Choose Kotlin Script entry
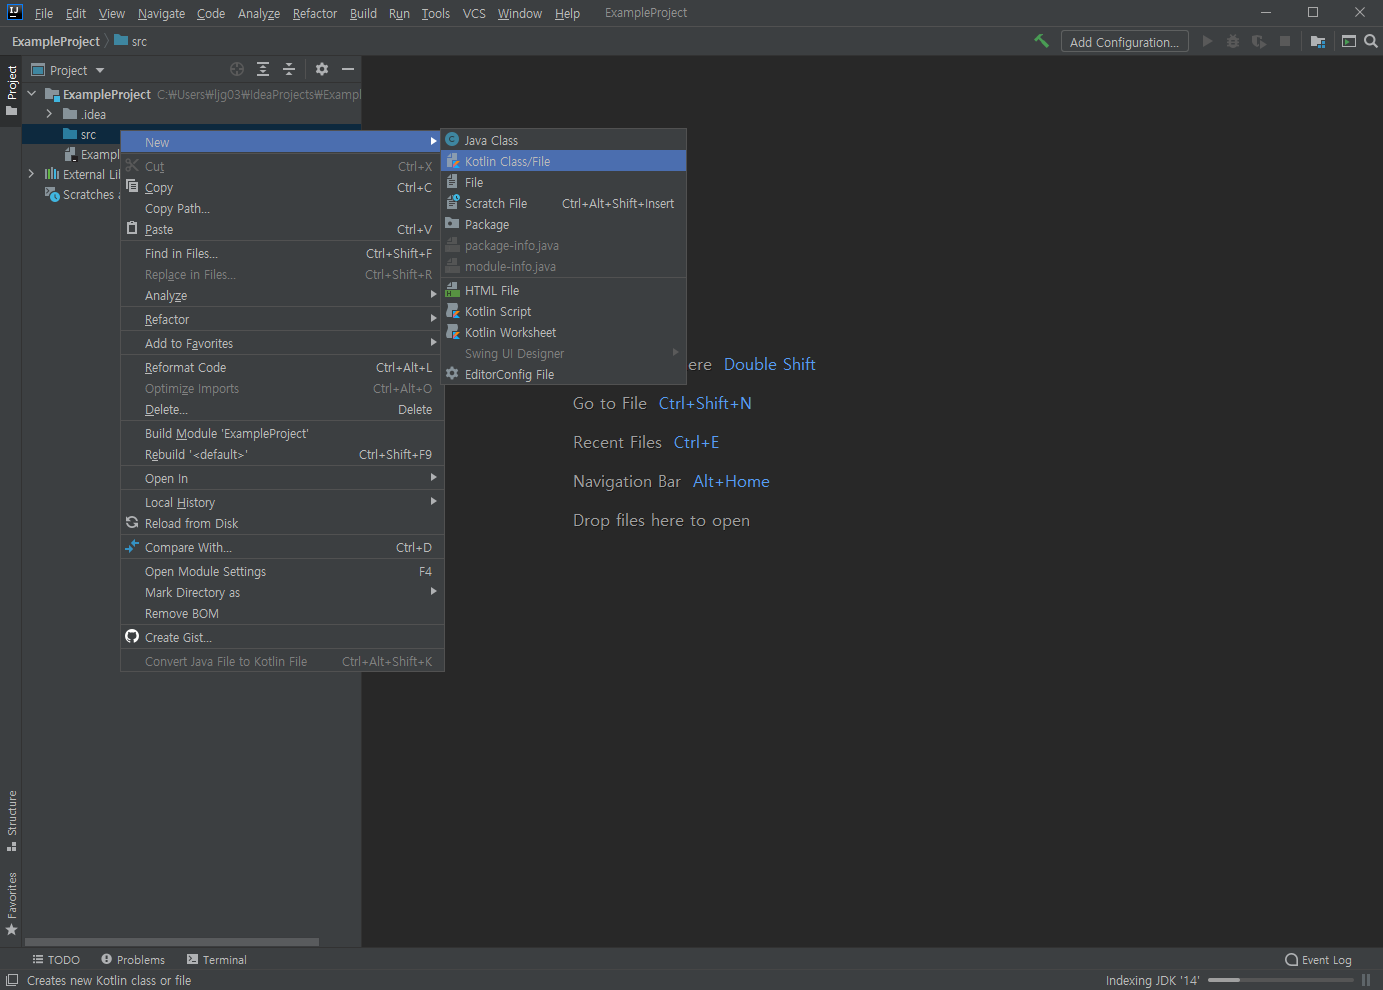This screenshot has width=1383, height=990. click(x=564, y=311)
